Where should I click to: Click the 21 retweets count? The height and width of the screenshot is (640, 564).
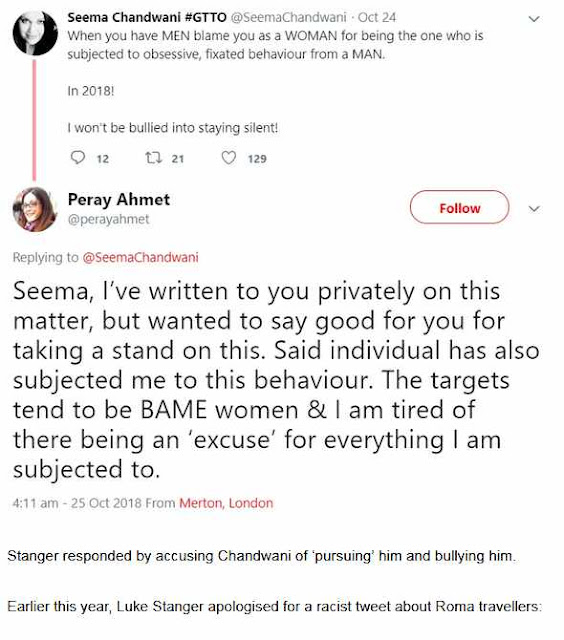178,159
